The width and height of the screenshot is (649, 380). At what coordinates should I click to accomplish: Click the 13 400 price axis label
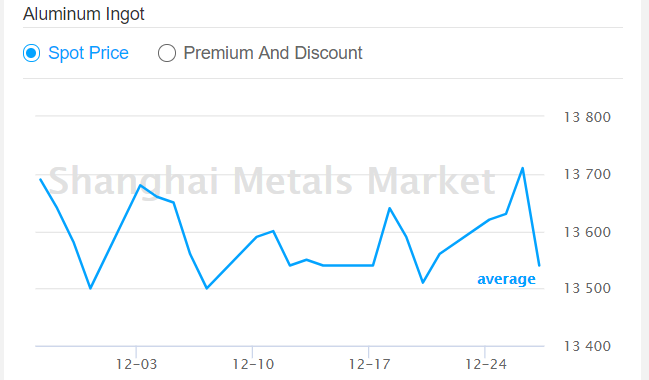587,346
